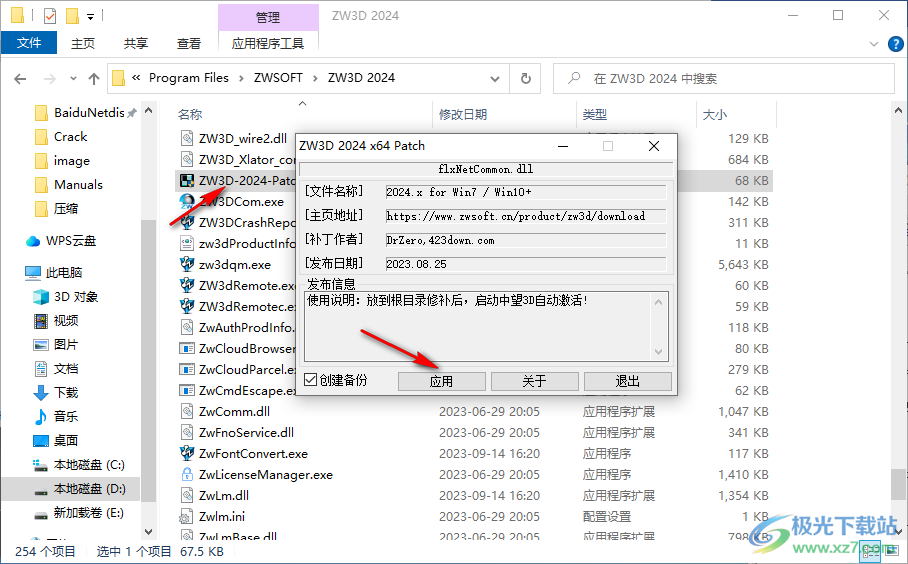
Task: Click the 关于 button in the Patch dialog
Action: [x=534, y=381]
